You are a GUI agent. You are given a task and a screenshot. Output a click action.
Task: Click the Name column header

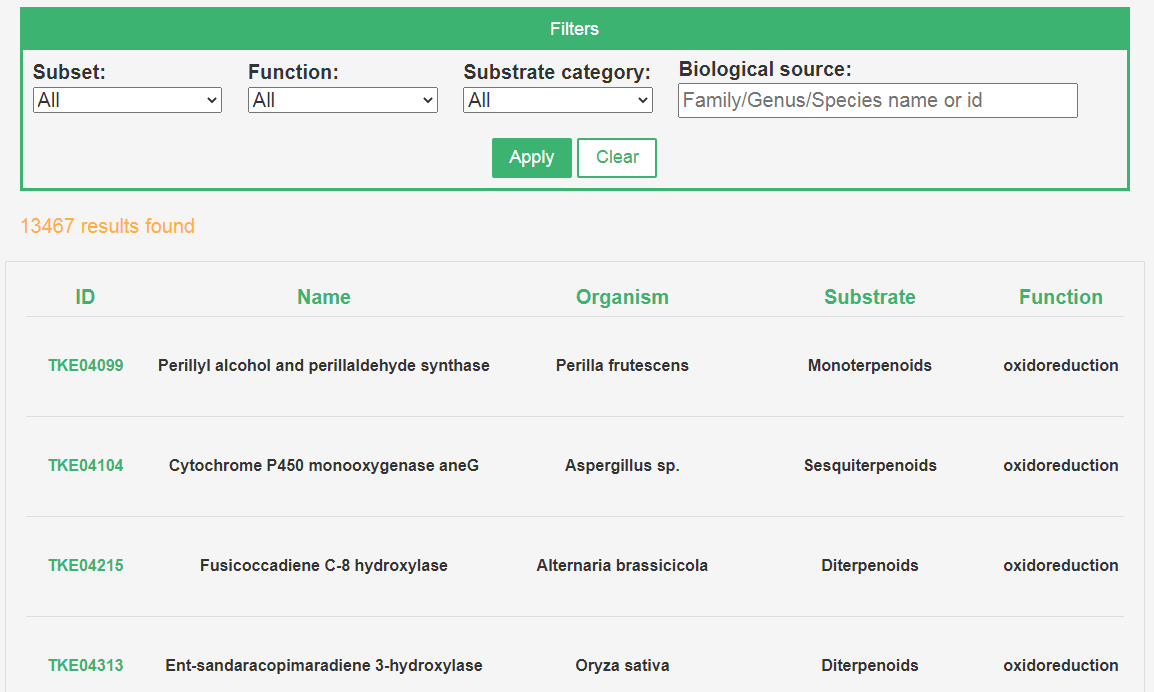click(324, 297)
